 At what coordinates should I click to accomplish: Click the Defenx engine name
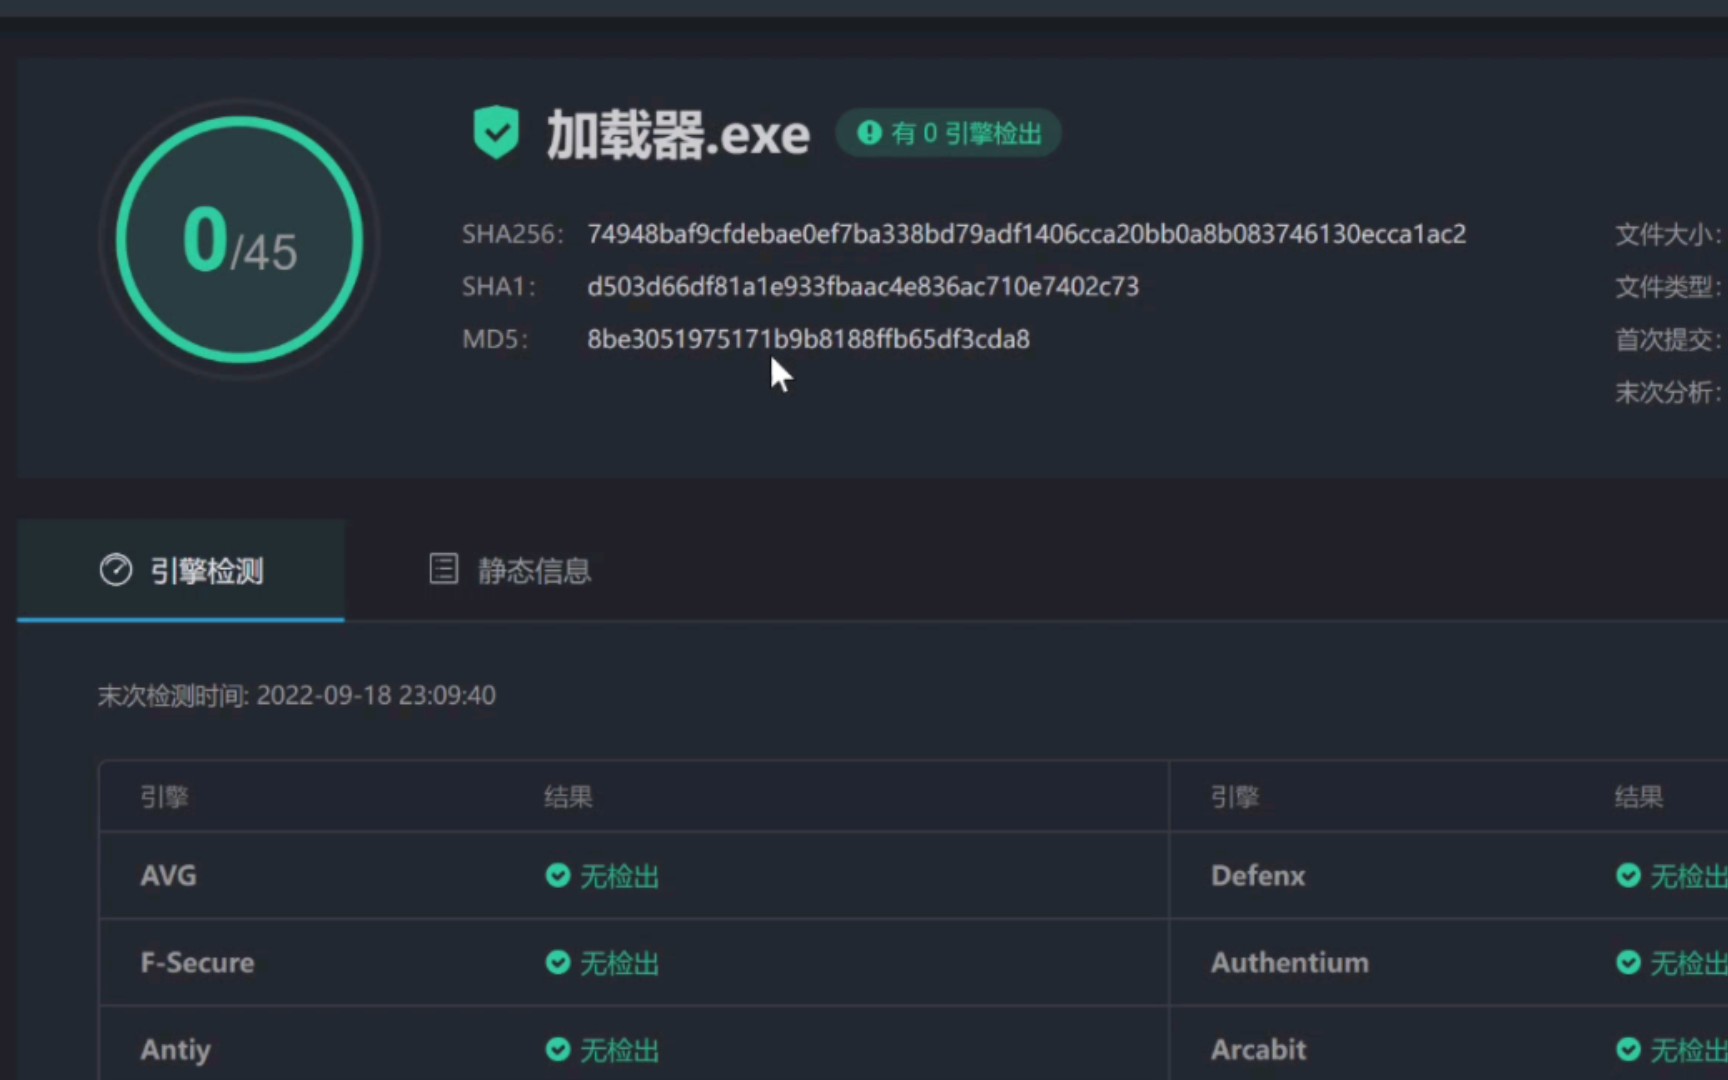[1258, 876]
